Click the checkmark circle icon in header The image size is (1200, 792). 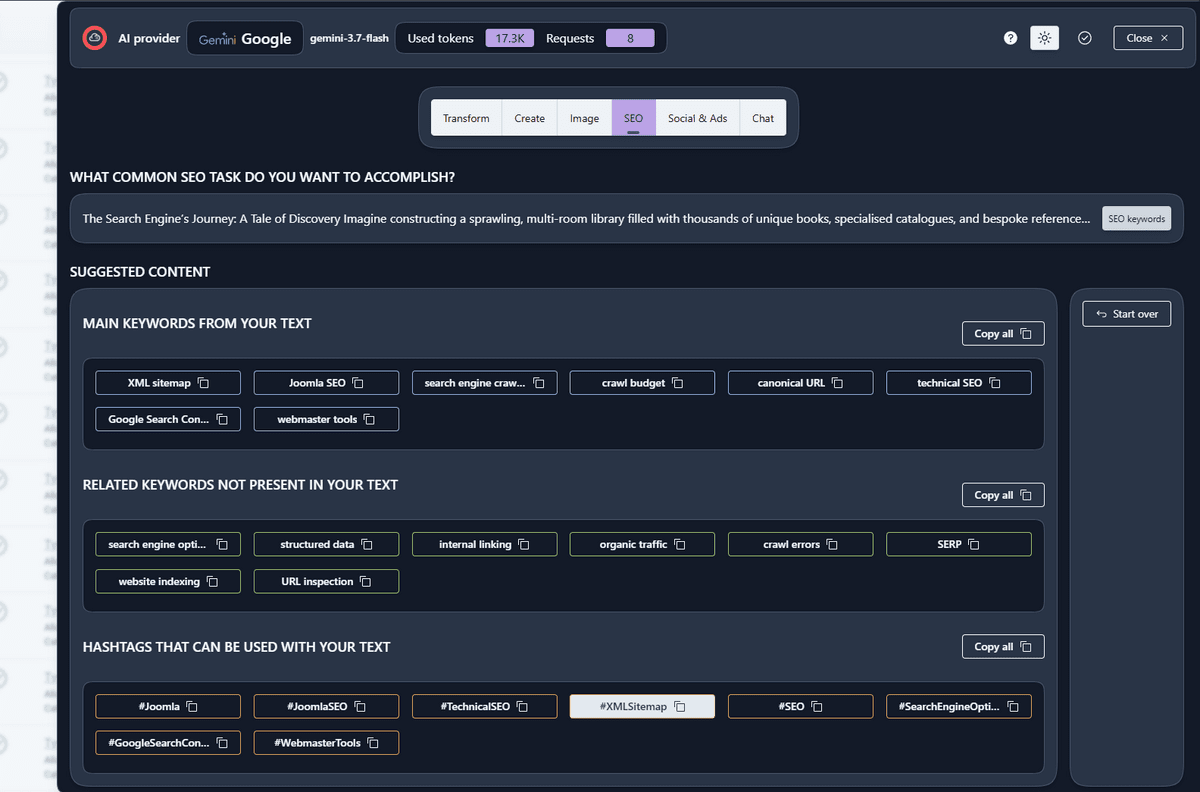pyautogui.click(x=1085, y=38)
